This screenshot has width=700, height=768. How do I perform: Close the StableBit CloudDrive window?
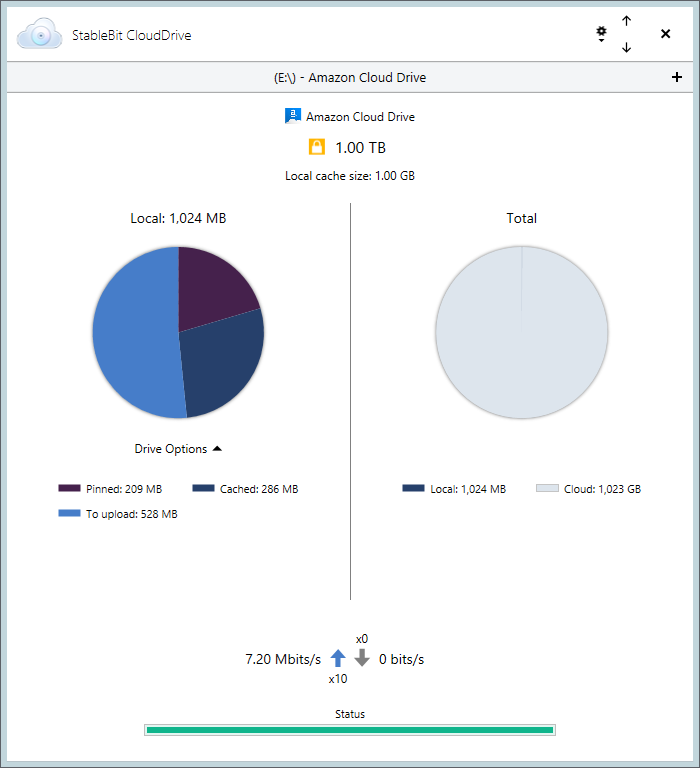pyautogui.click(x=665, y=34)
